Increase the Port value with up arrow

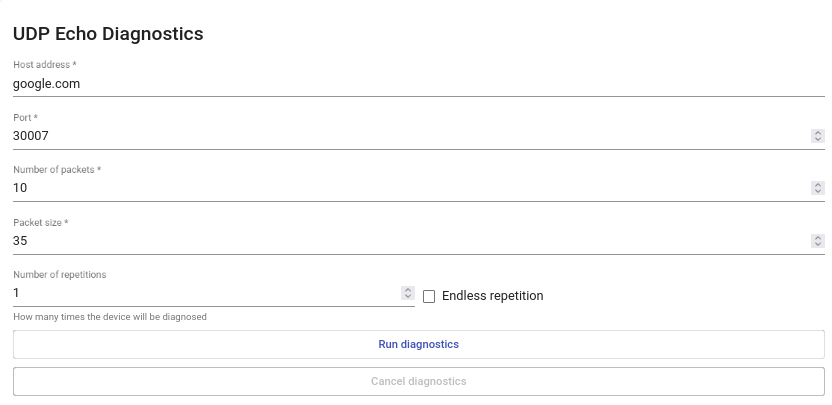(x=817, y=133)
